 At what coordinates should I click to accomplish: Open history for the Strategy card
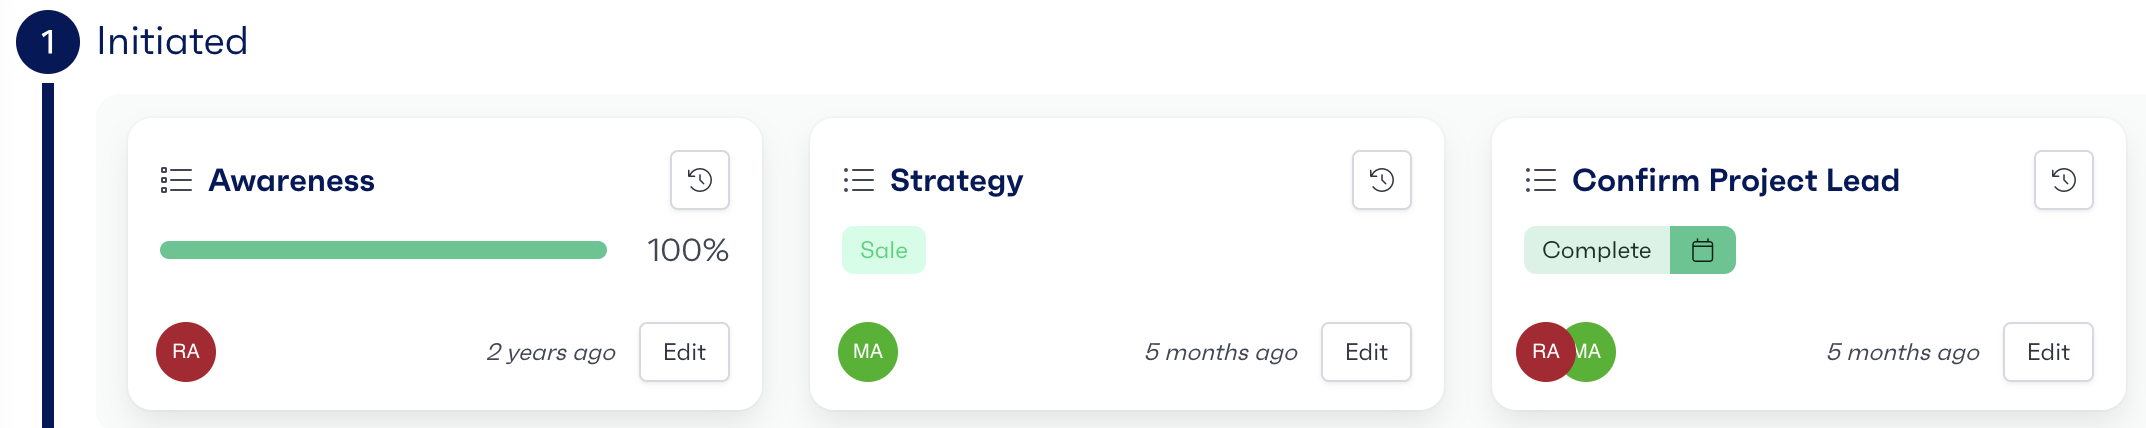point(1381,180)
